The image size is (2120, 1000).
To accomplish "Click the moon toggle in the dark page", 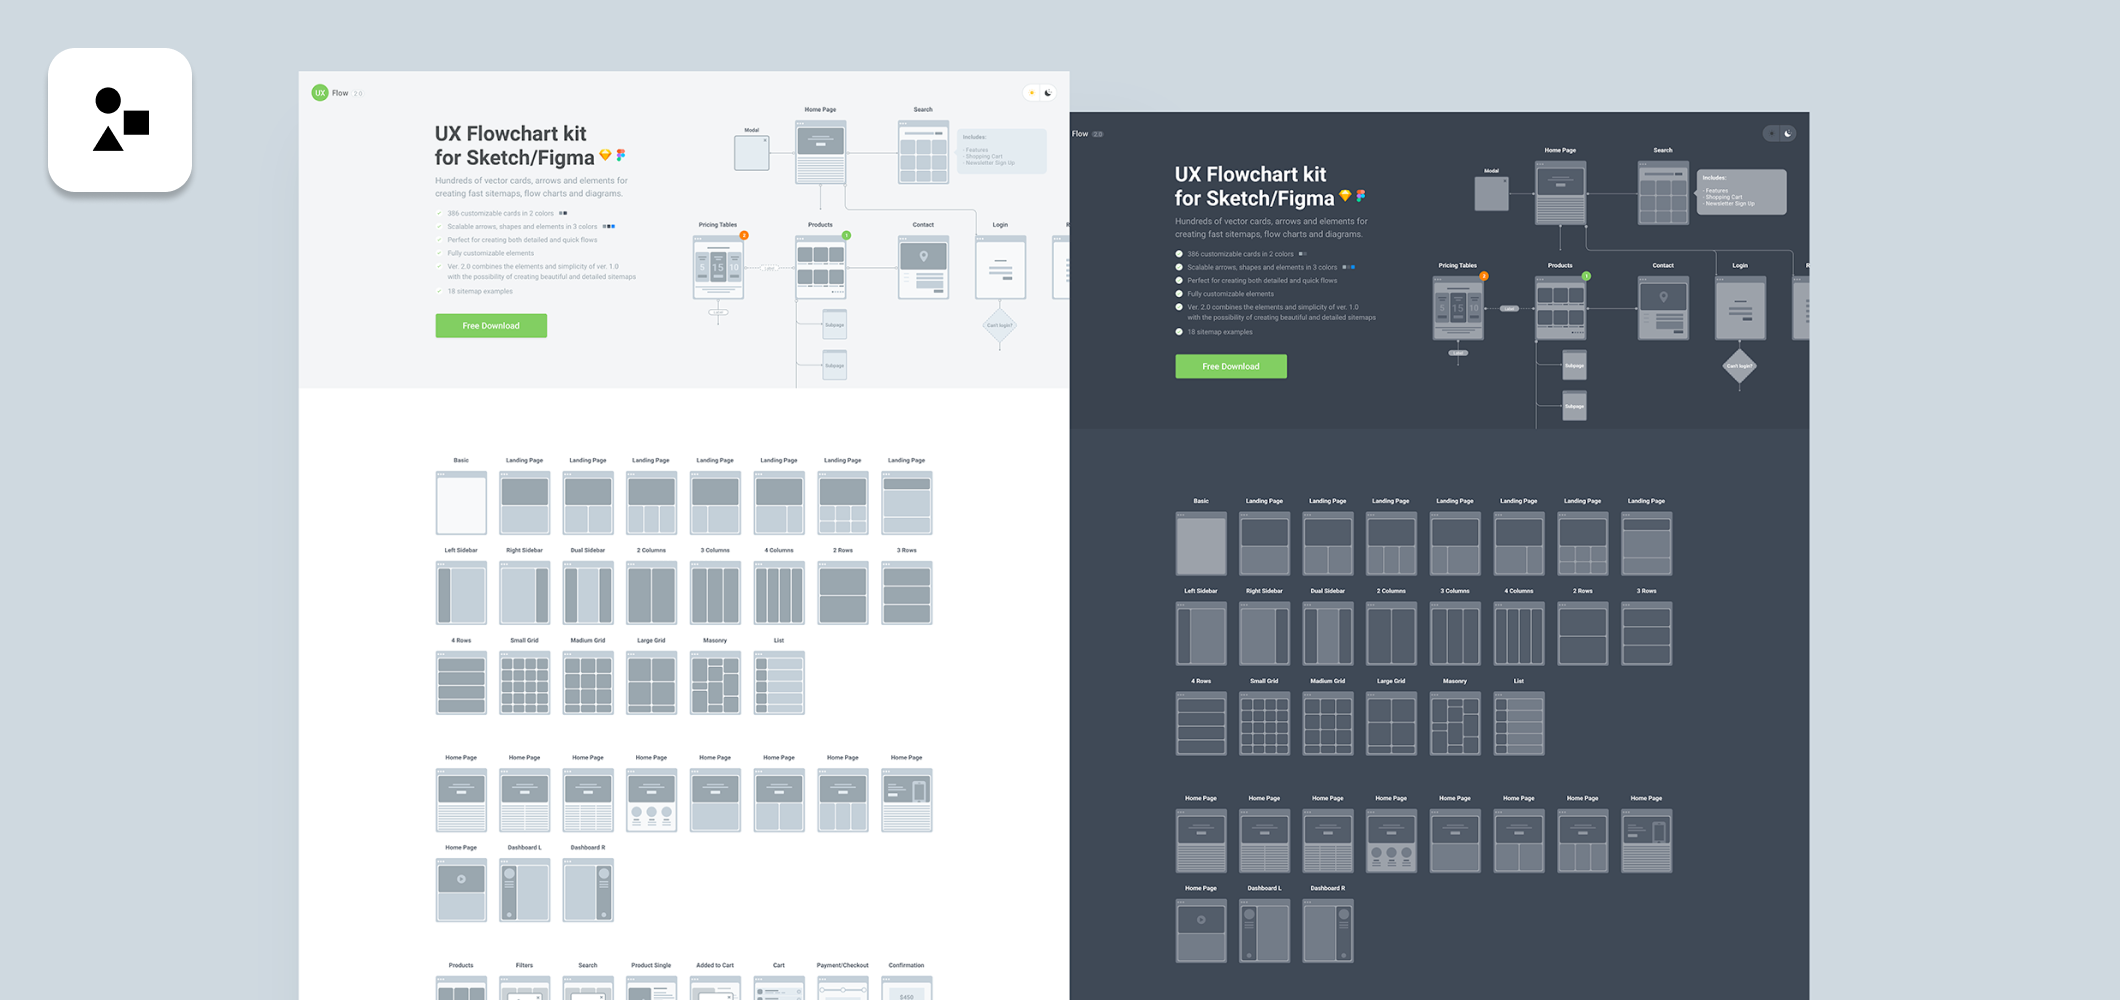I will 1788,134.
